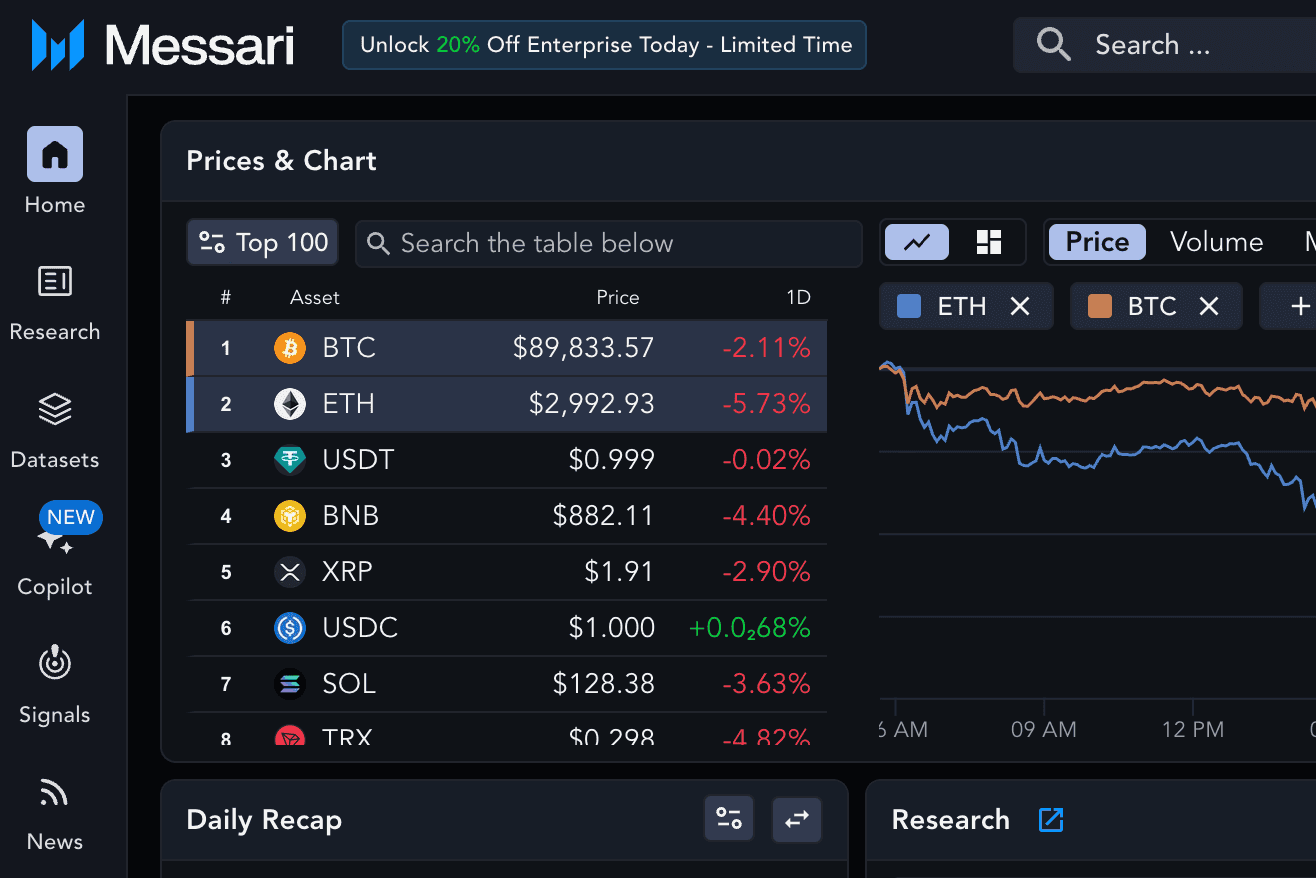Screen dimensions: 1316x878
Task: Click the BTC bitcoin coin icon
Action: [290, 348]
